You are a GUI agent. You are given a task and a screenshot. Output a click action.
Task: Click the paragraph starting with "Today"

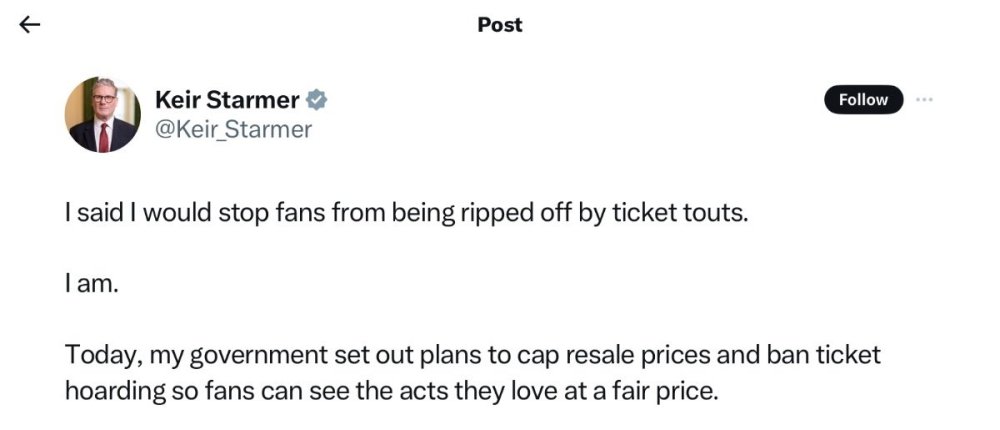(x=470, y=372)
